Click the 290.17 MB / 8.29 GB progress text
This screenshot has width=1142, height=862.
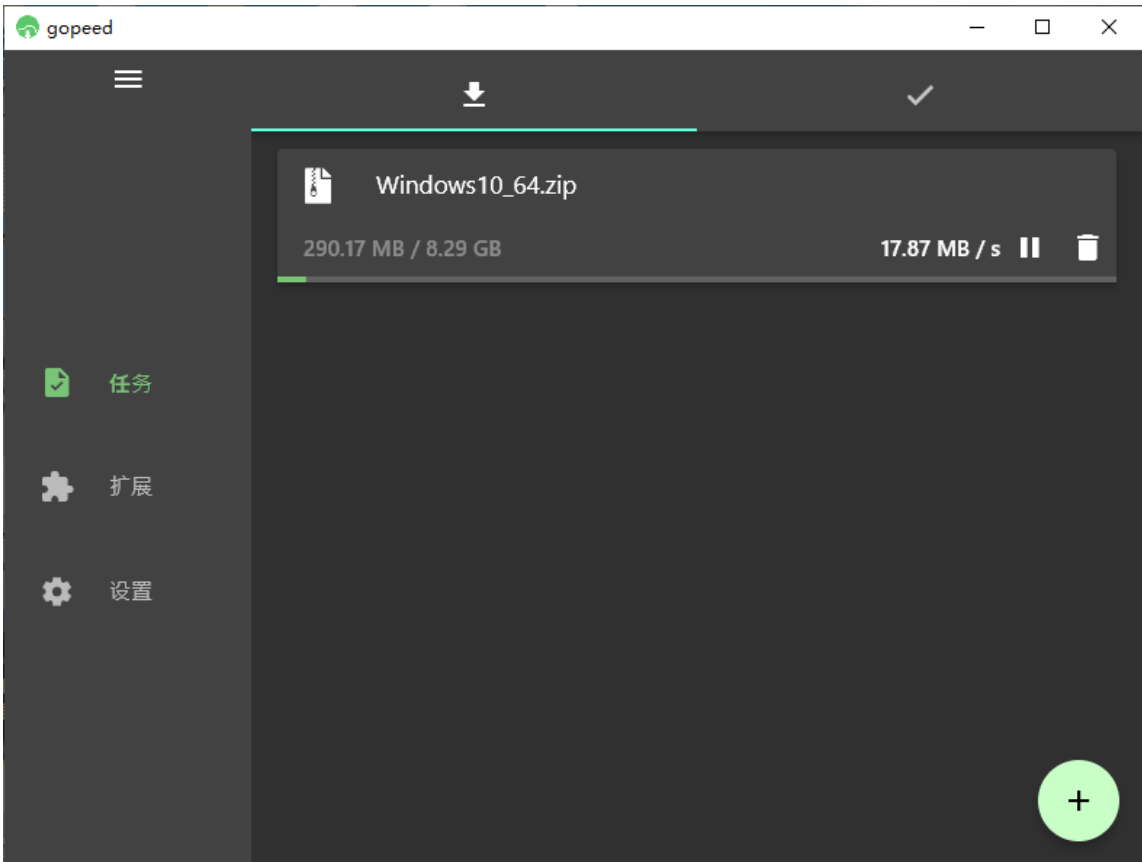(x=402, y=248)
